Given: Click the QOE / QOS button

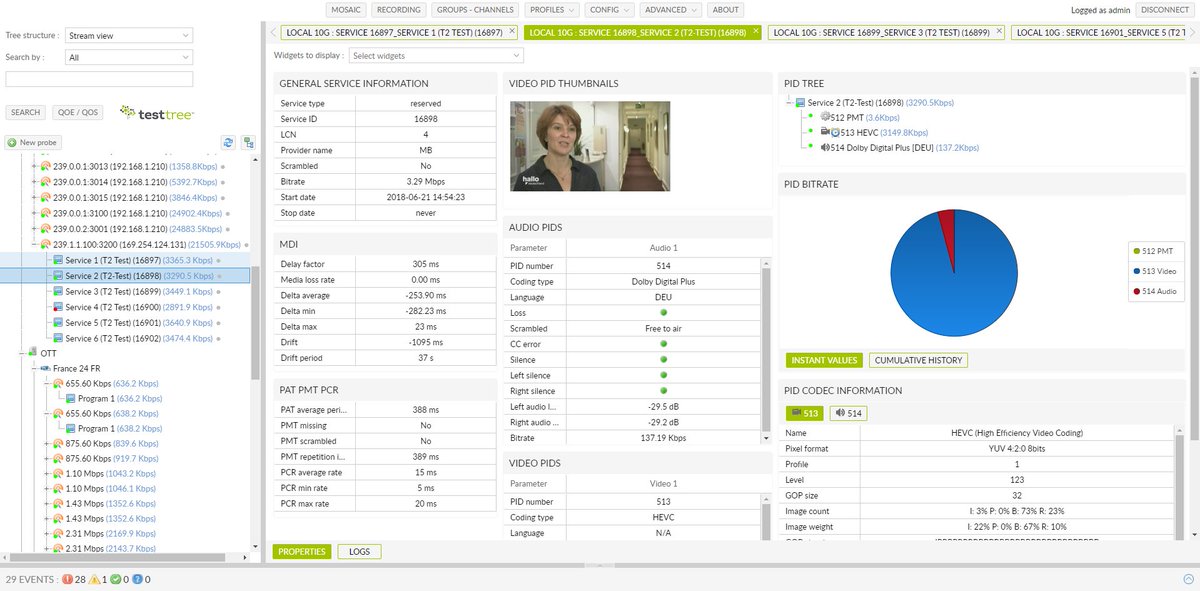Looking at the screenshot, I should pyautogui.click(x=77, y=112).
